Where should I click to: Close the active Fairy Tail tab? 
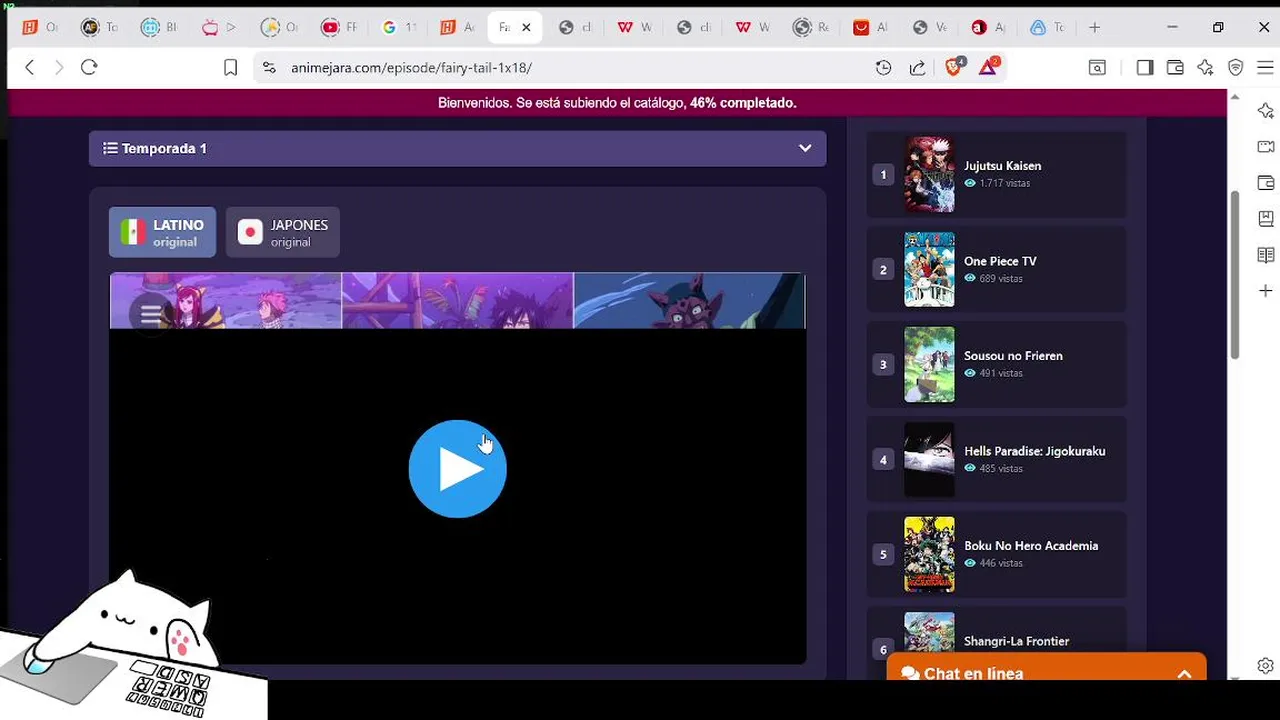point(526,27)
